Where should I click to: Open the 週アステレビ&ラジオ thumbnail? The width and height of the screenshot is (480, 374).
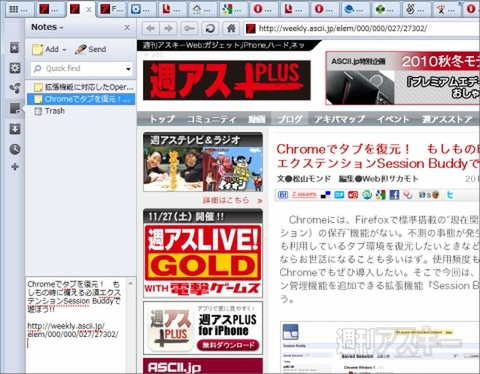(203, 169)
